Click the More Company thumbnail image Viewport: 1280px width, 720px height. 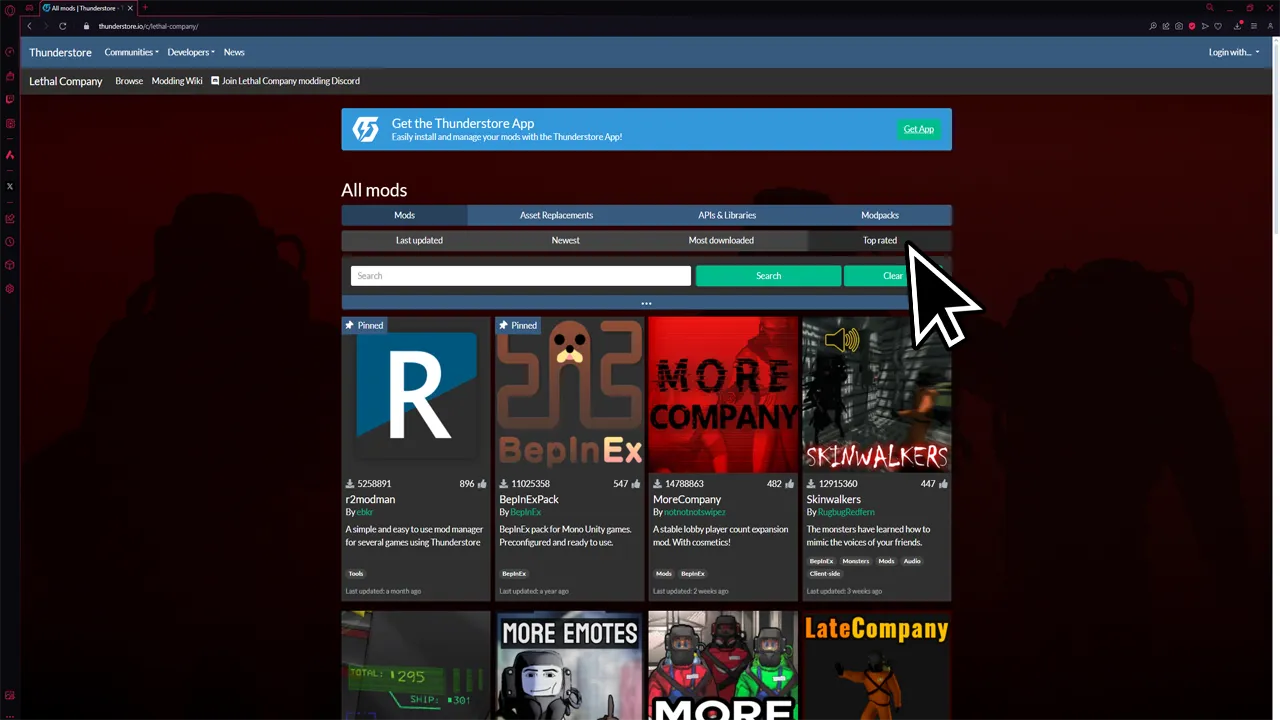(723, 394)
